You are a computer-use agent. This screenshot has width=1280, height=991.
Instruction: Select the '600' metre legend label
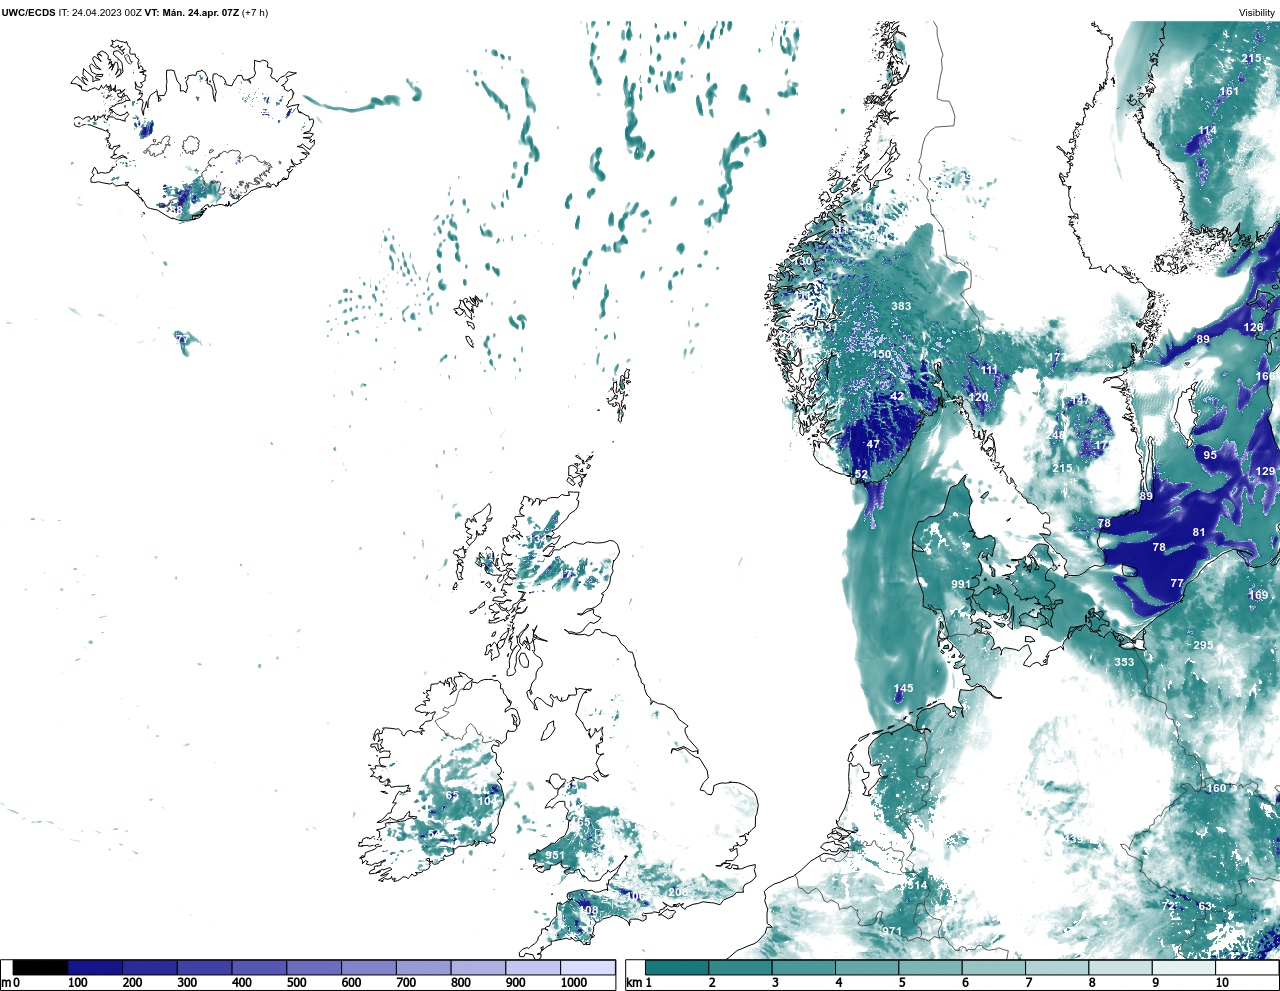pos(351,983)
